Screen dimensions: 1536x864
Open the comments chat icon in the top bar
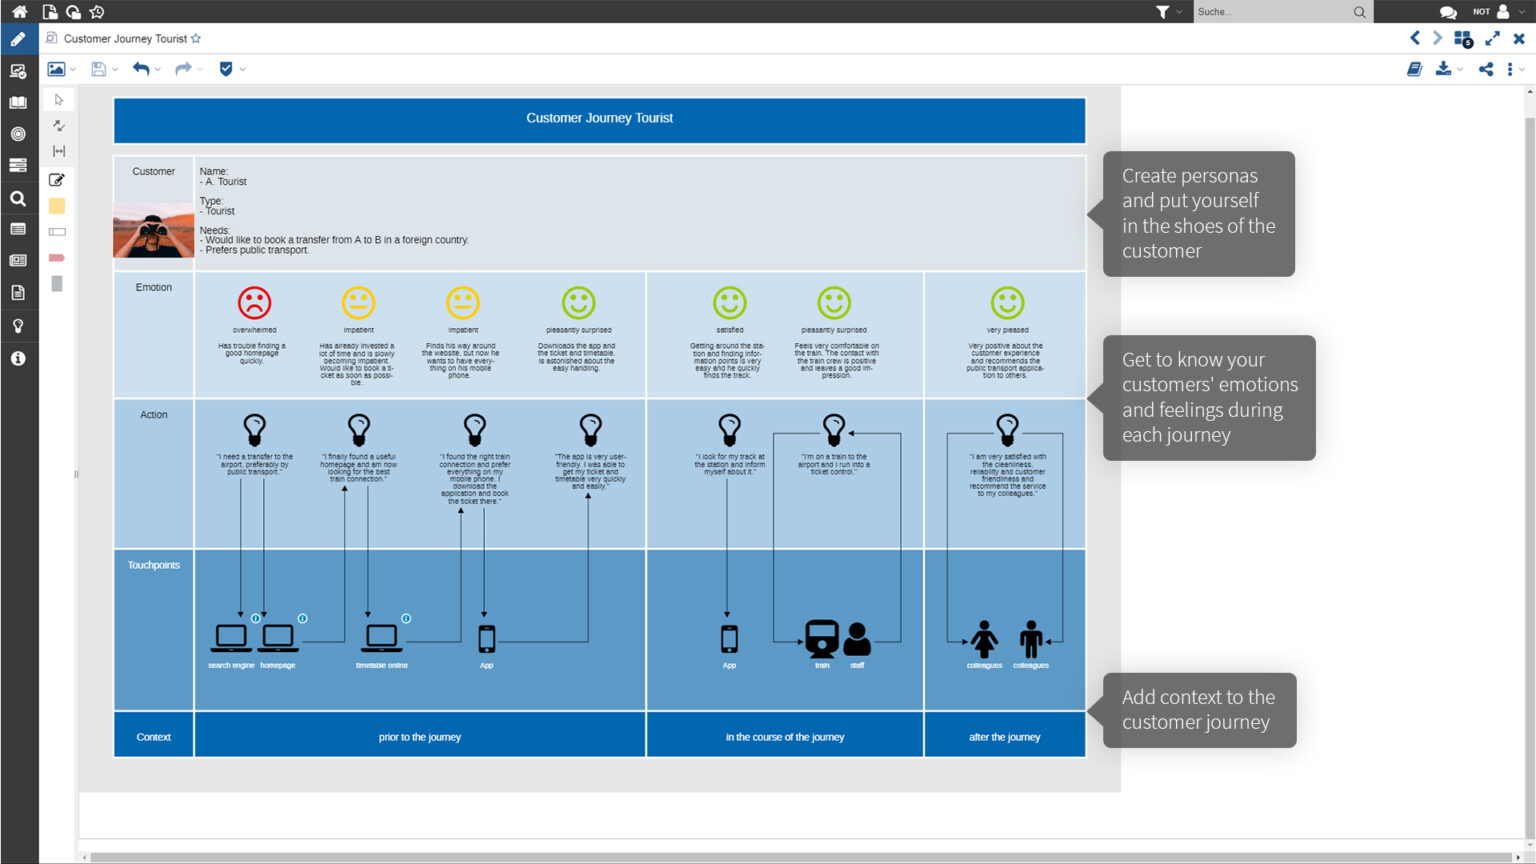click(x=1448, y=11)
